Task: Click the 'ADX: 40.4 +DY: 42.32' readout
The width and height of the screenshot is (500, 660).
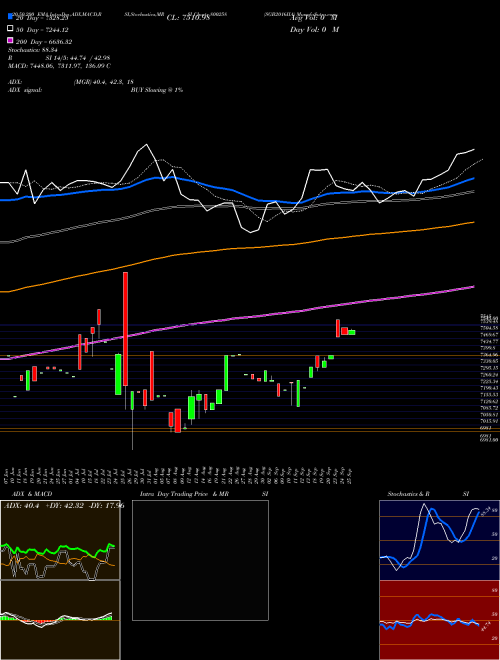Action: click(46, 506)
